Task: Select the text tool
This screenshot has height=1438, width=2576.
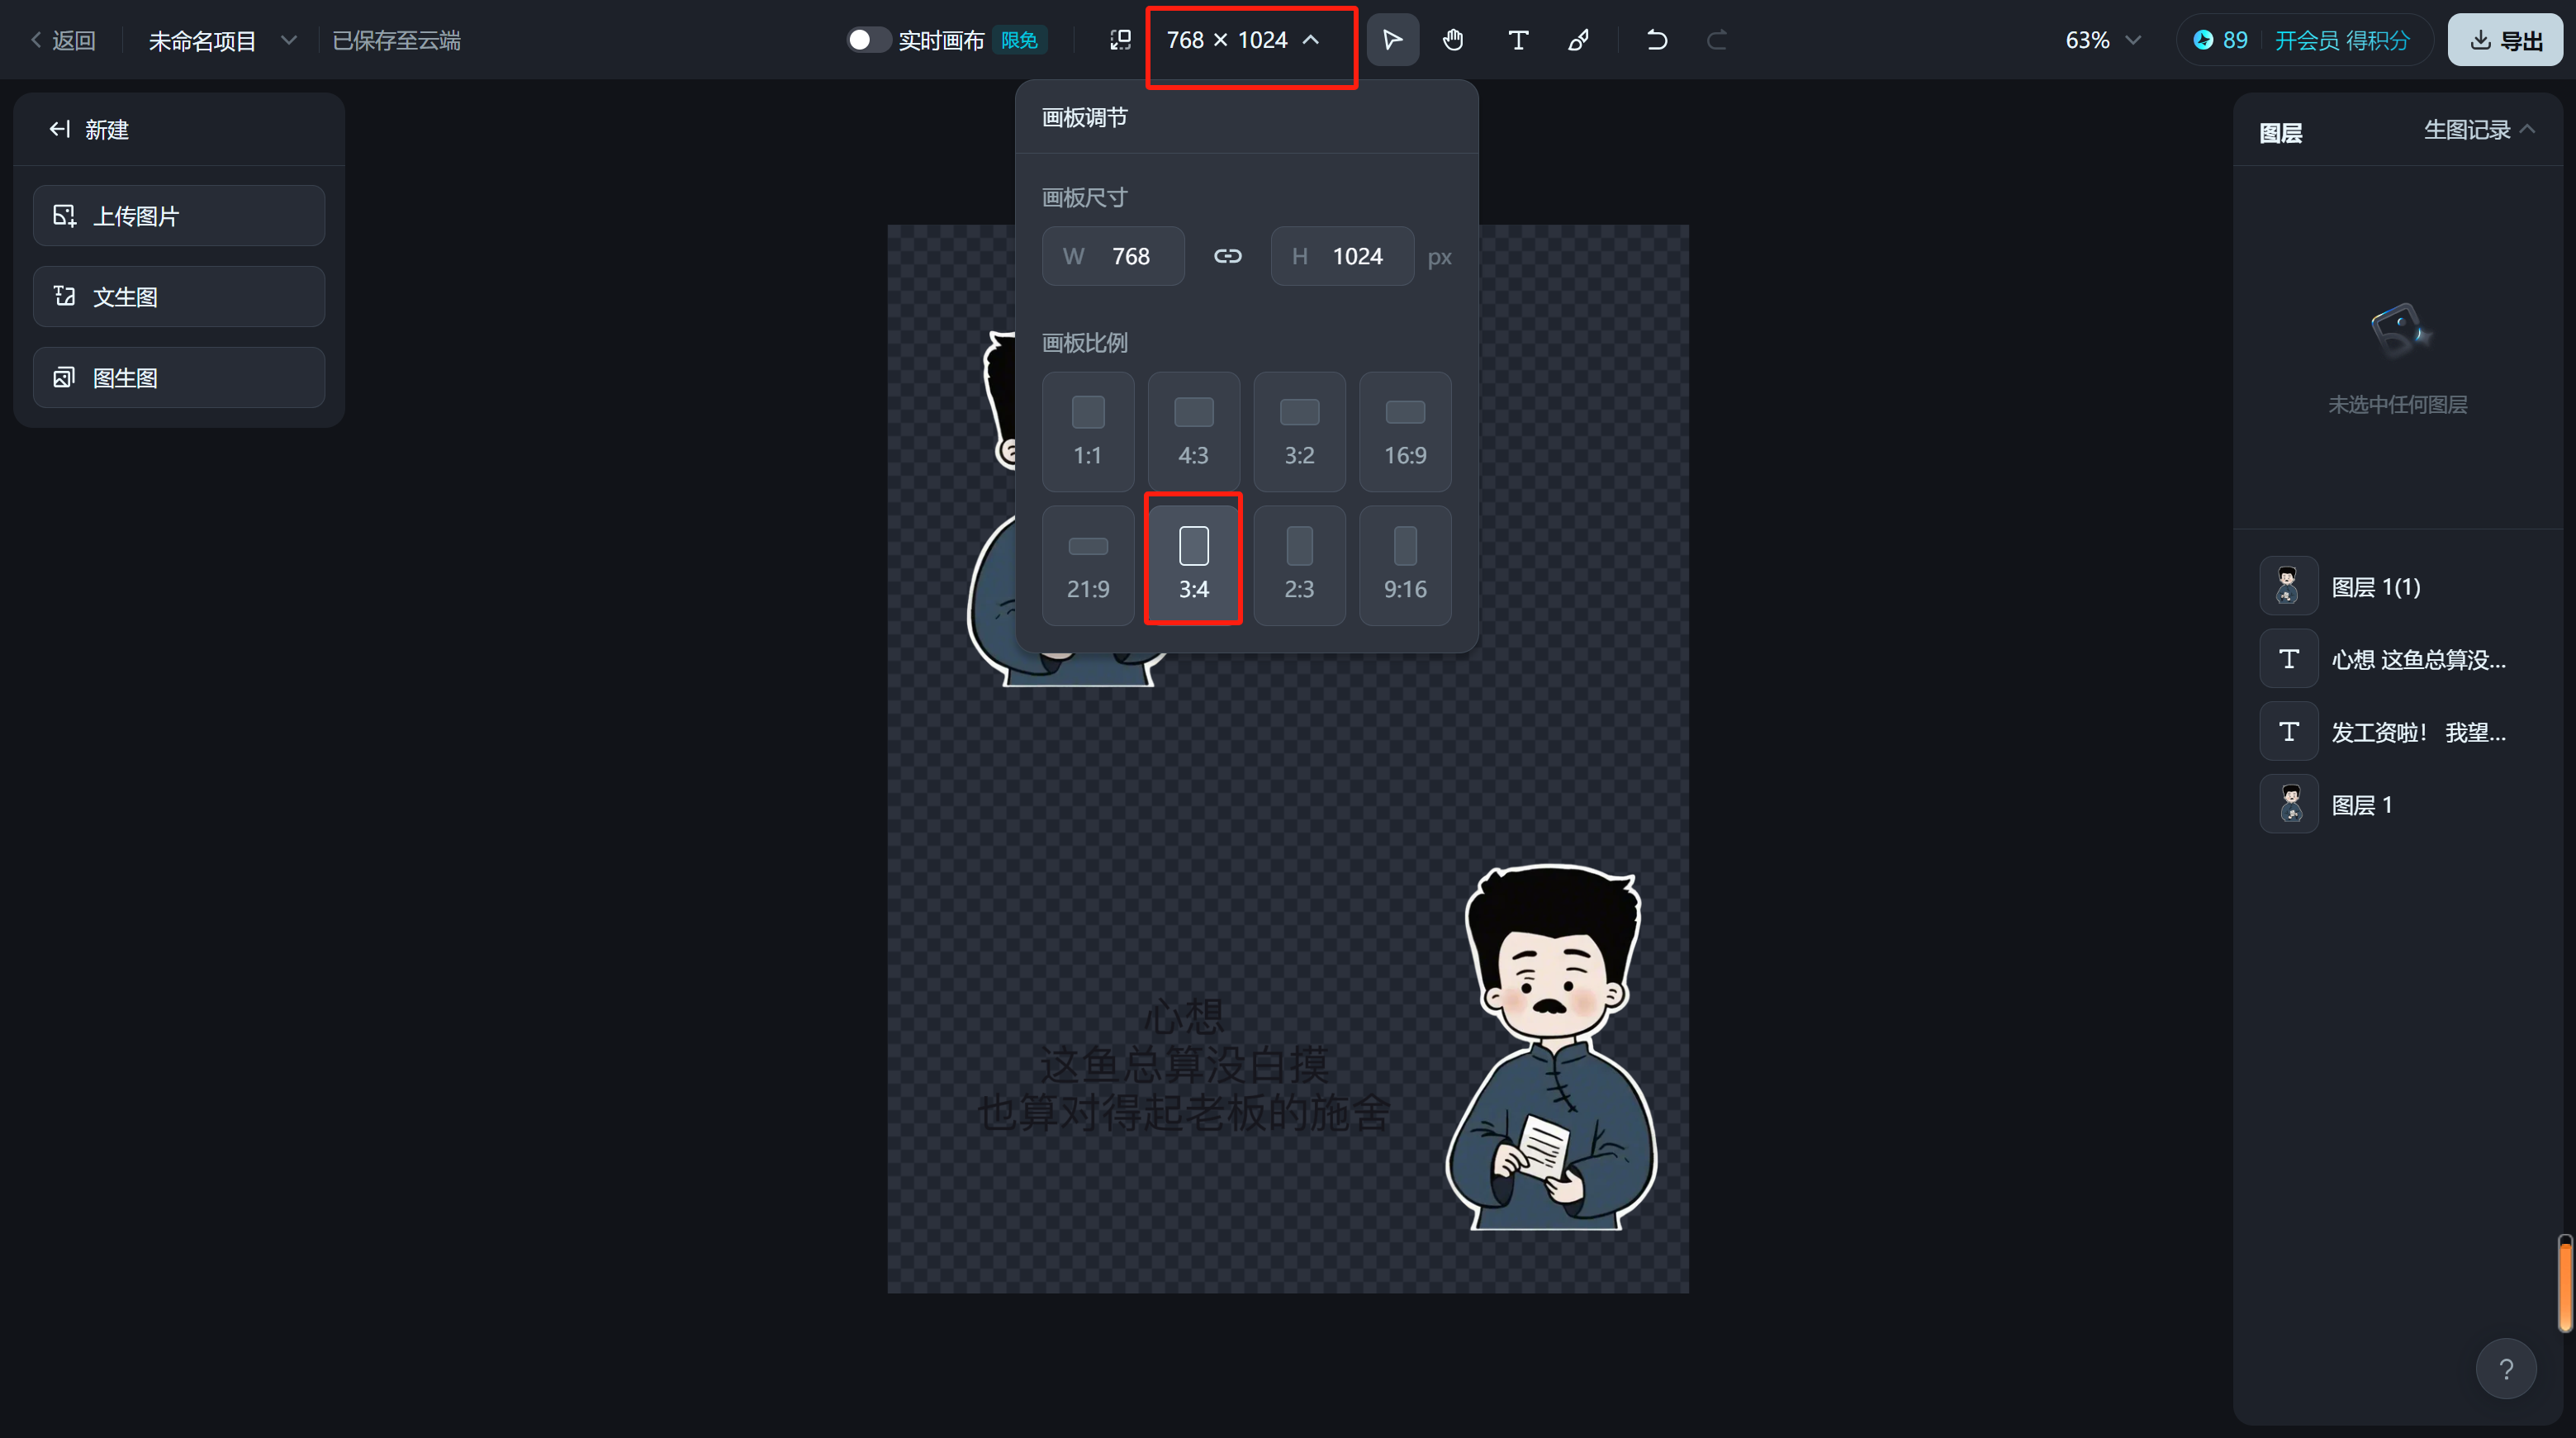Action: click(1517, 40)
